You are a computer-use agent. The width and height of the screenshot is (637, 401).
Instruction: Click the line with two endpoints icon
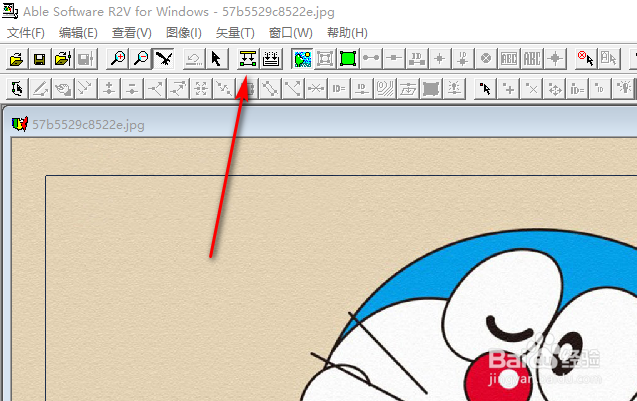coord(371,59)
